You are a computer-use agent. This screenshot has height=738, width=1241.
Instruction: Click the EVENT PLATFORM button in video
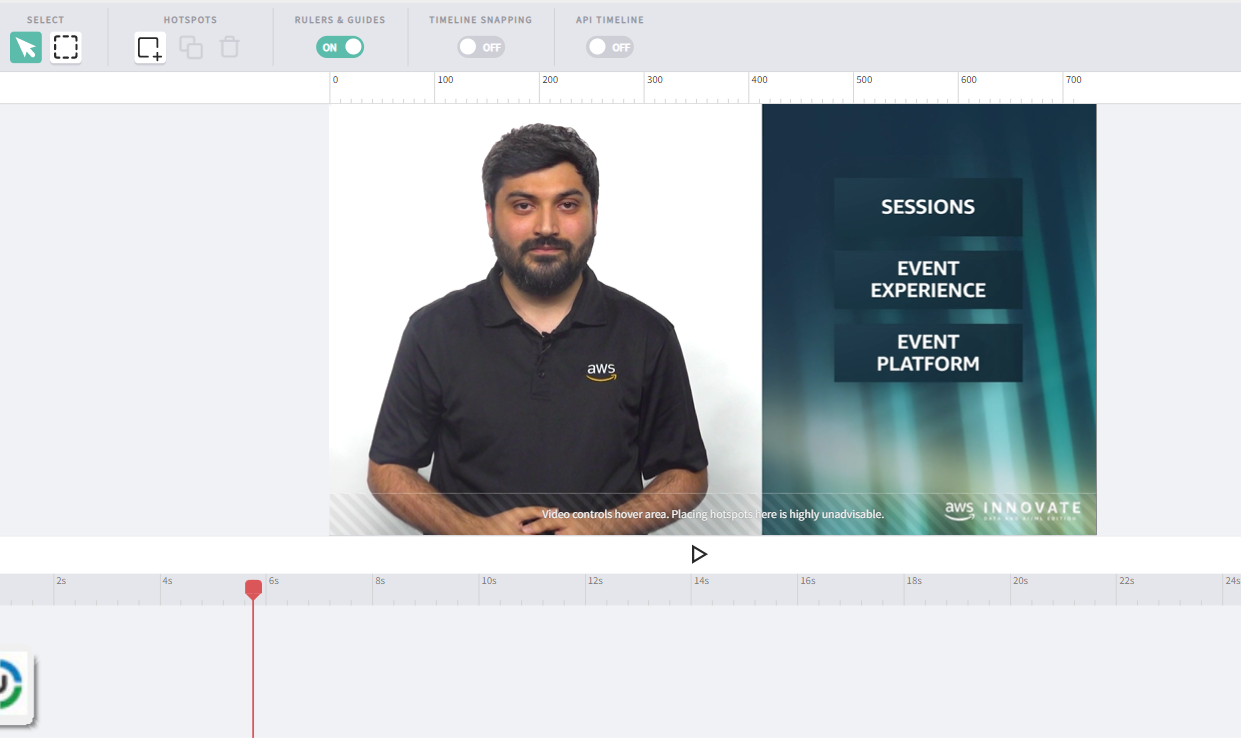pos(928,352)
